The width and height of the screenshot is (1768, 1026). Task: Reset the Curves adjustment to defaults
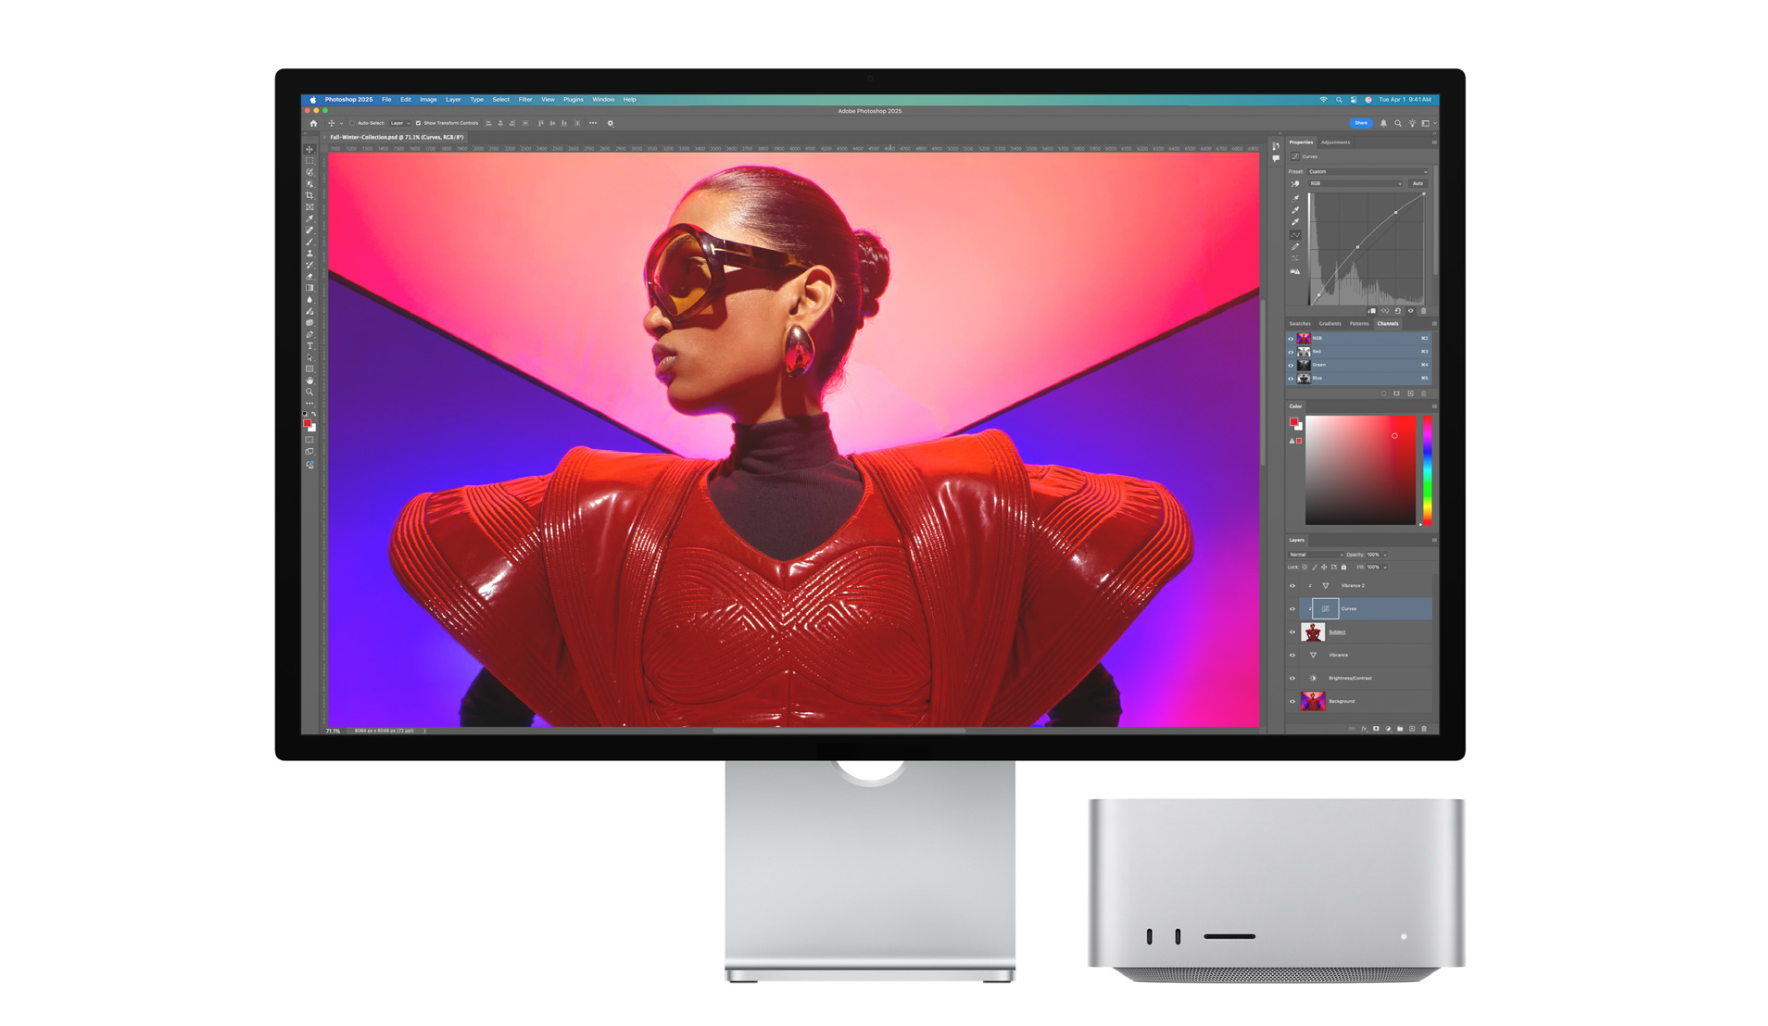point(1398,311)
